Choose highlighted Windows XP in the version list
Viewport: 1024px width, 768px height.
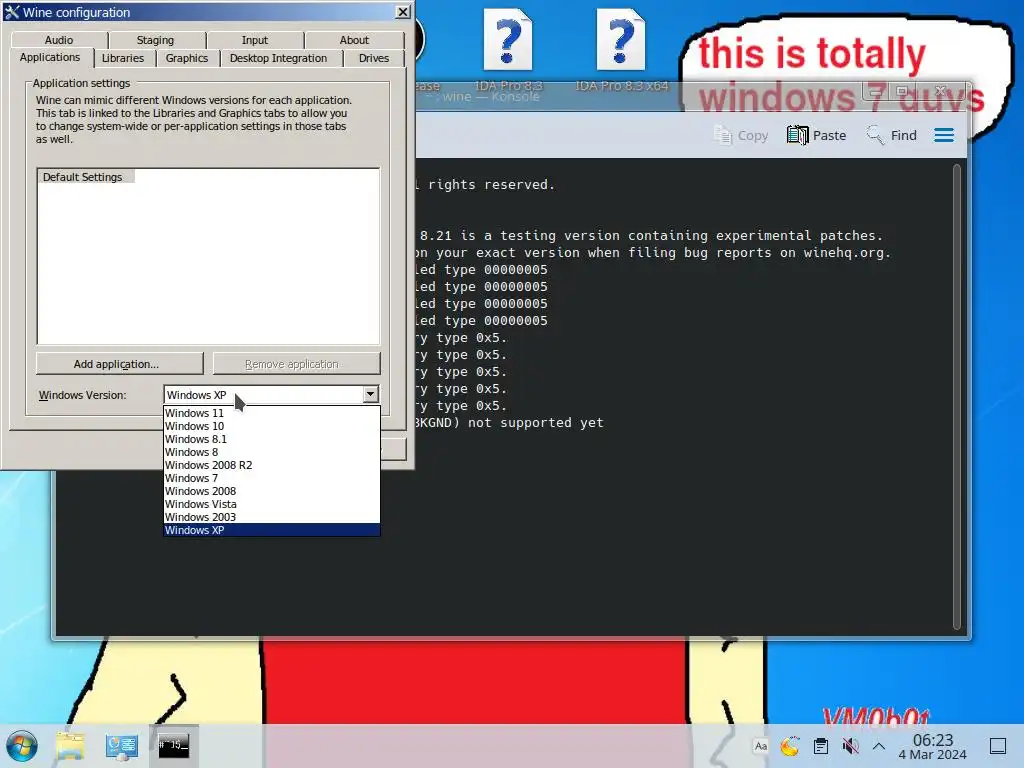(x=272, y=530)
